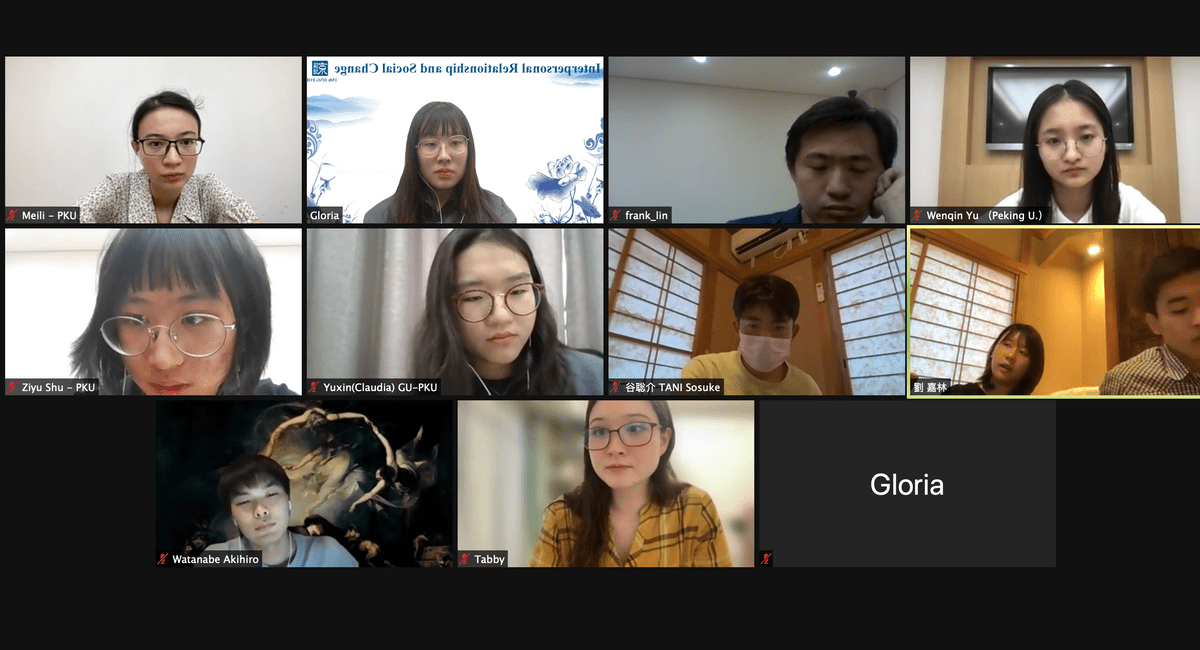This screenshot has height=650, width=1200.
Task: Select Tabby's video tile
Action: click(606, 484)
